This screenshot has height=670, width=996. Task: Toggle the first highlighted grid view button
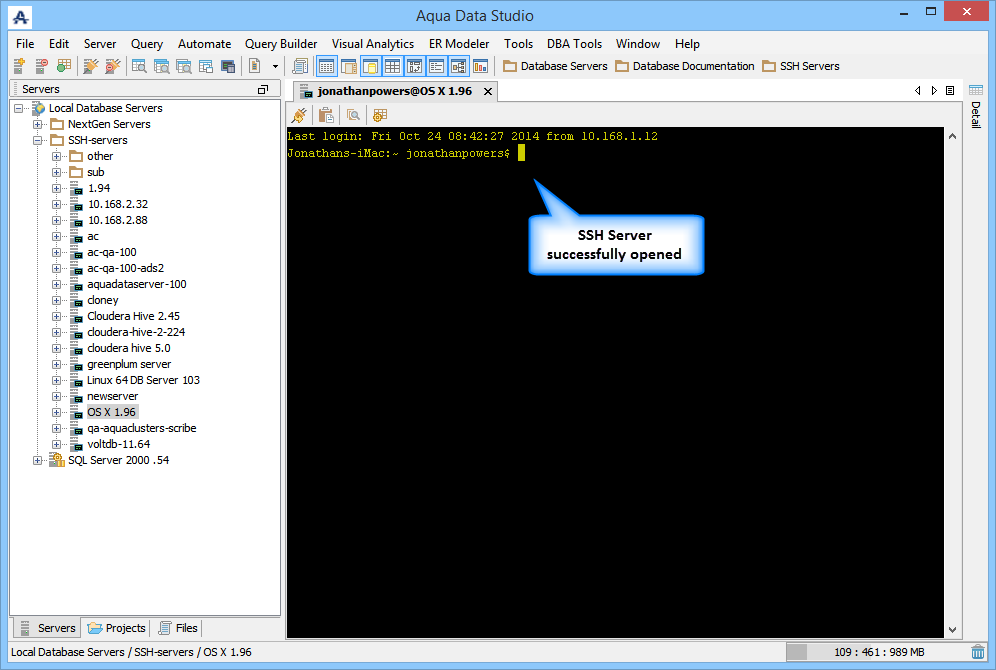click(x=326, y=66)
